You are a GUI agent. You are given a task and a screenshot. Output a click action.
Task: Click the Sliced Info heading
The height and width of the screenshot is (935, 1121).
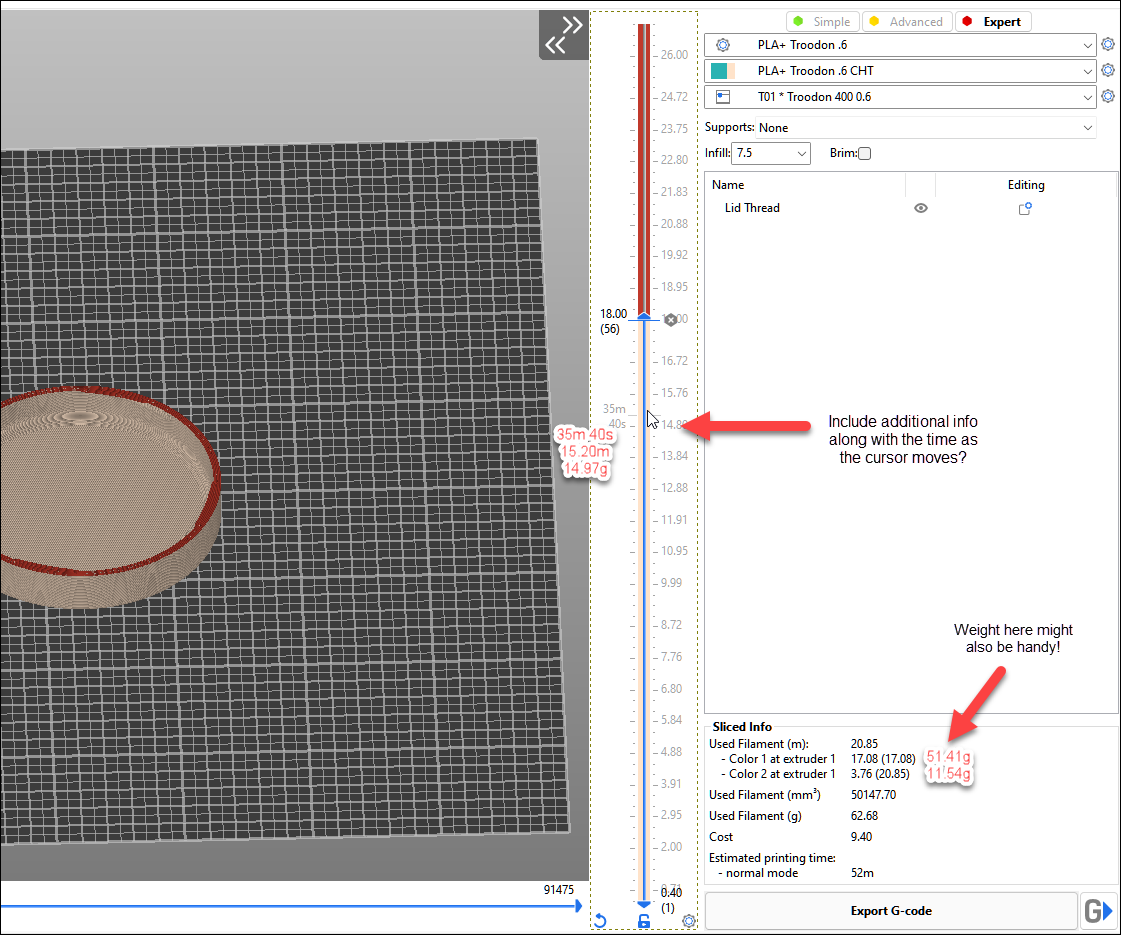click(742, 727)
